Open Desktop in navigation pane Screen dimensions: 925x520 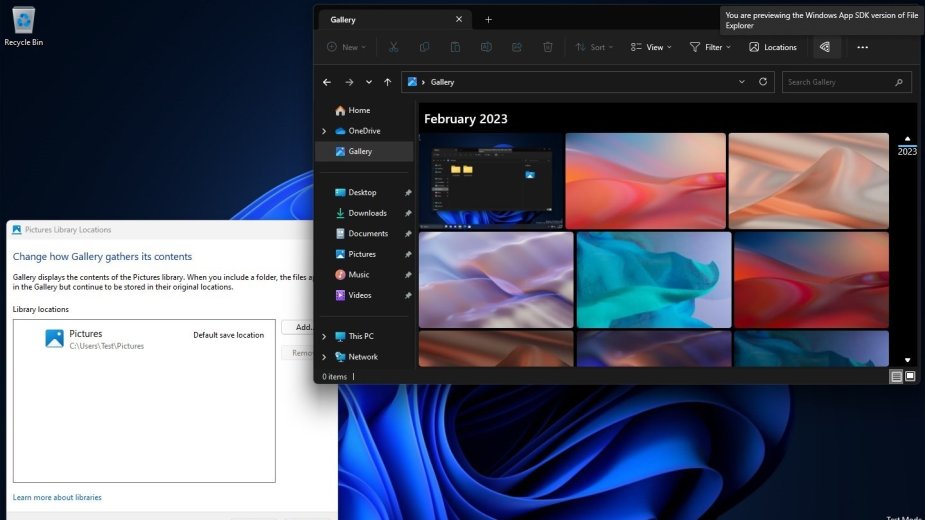tap(356, 192)
